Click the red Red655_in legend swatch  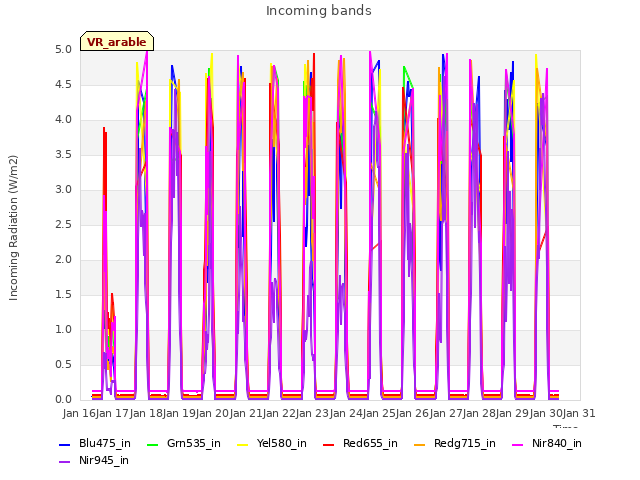329,445
